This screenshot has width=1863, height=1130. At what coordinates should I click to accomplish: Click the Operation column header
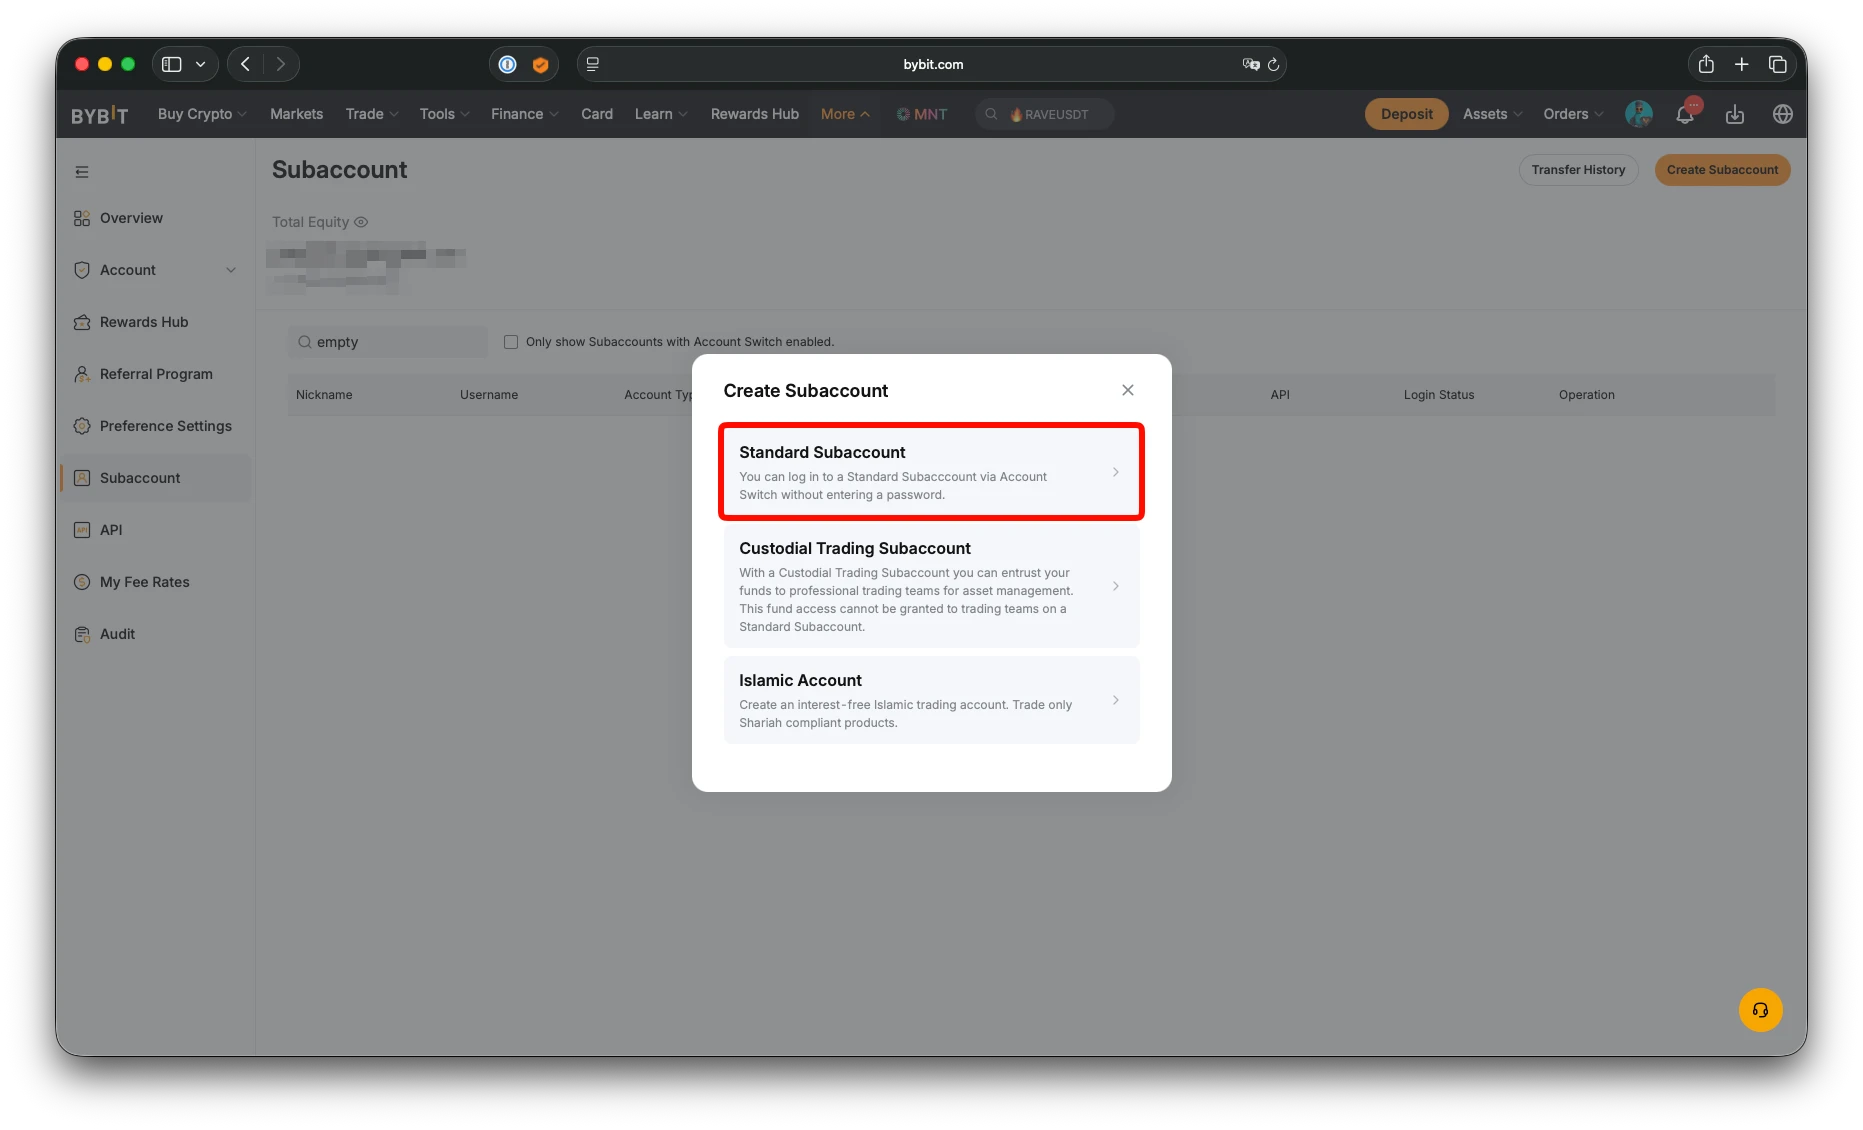click(1586, 395)
